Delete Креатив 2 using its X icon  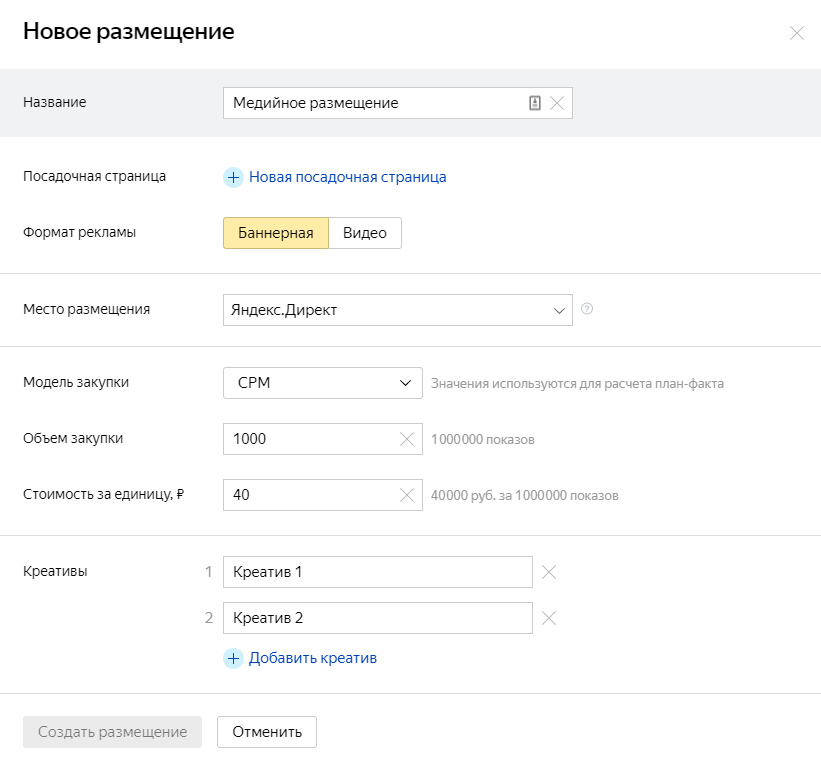click(x=548, y=618)
